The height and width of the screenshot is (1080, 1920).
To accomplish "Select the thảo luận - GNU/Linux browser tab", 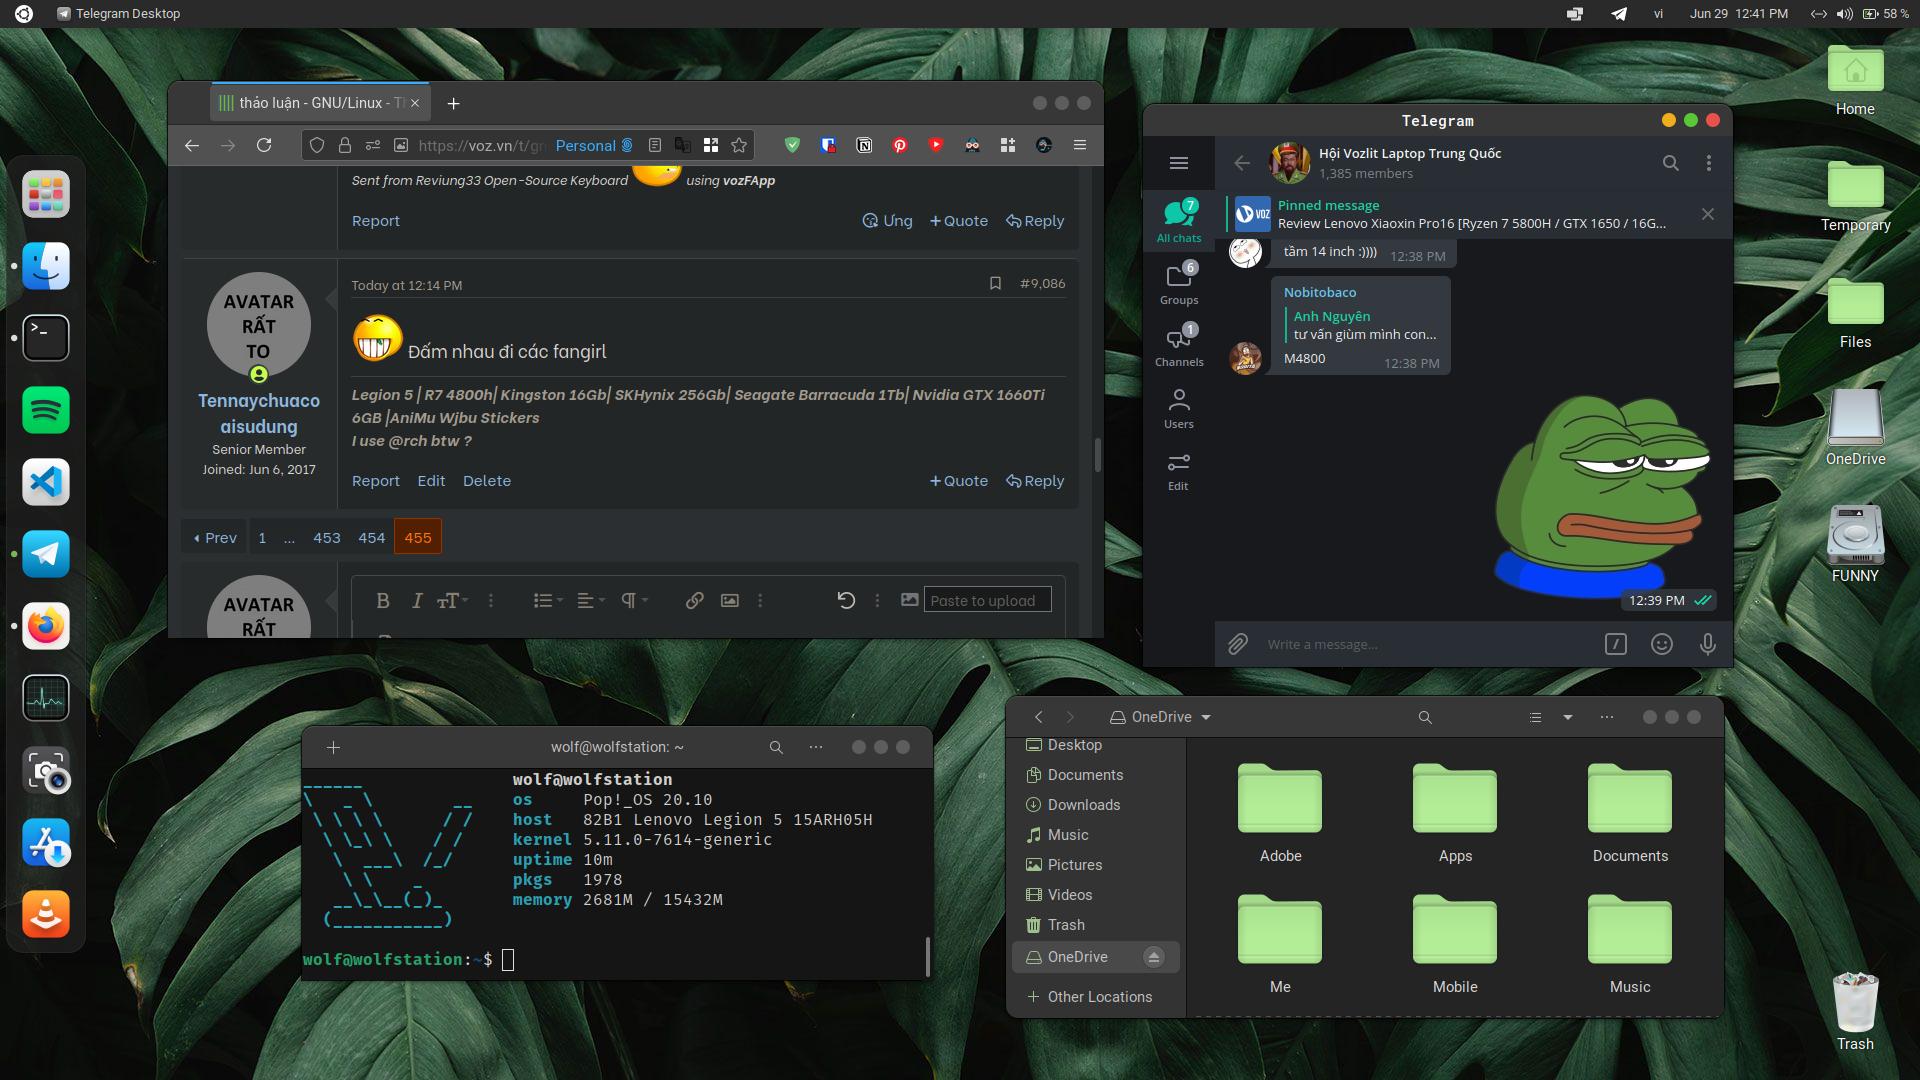I will tap(320, 103).
